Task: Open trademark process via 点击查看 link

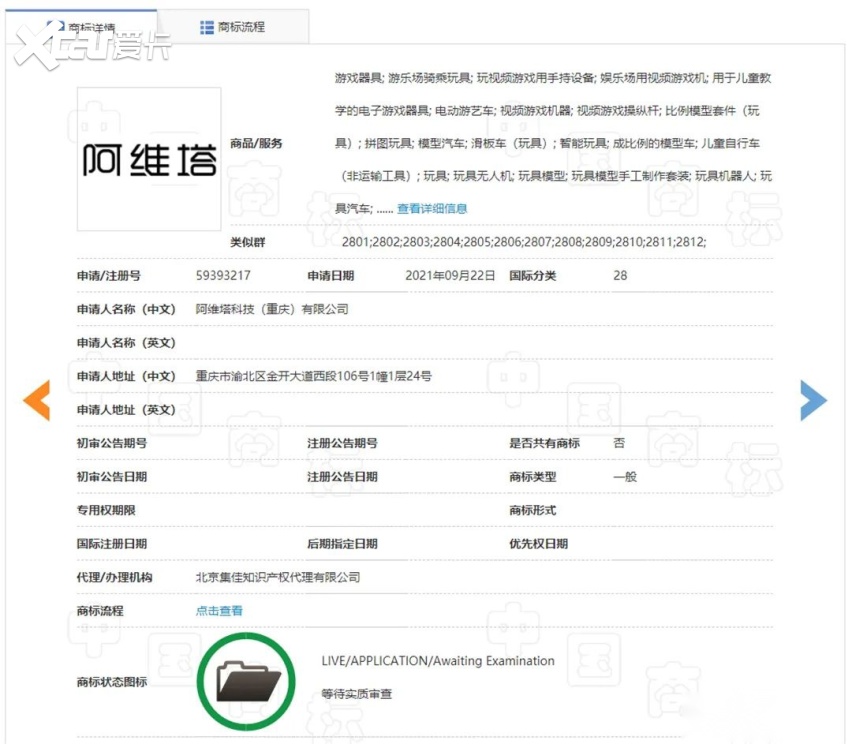Action: (x=219, y=611)
